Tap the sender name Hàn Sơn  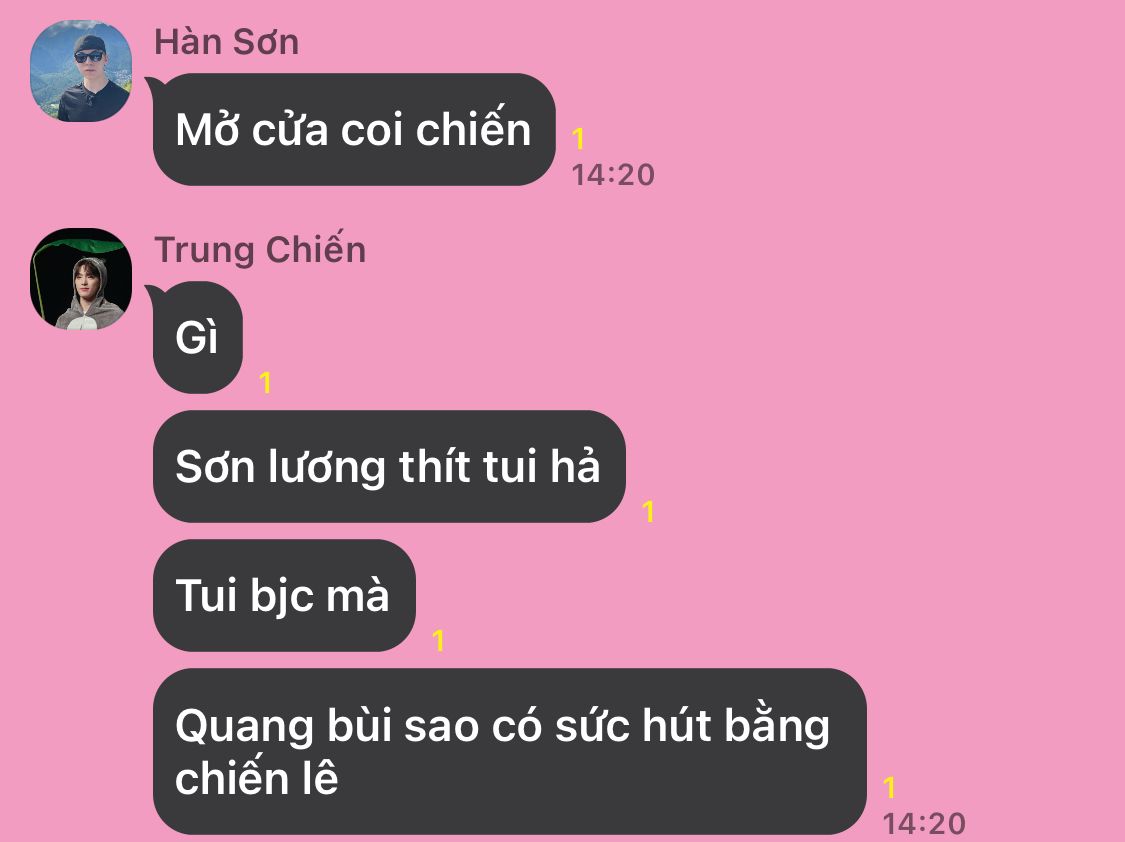[x=227, y=42]
